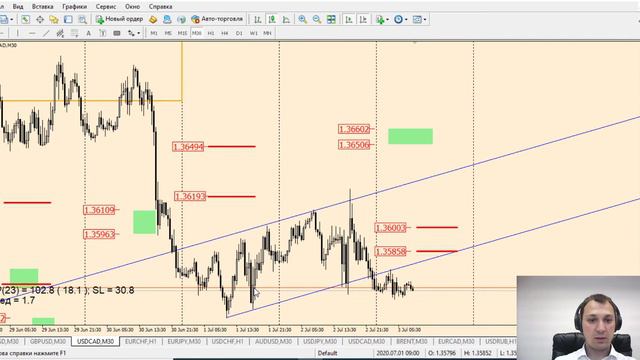Open the Сервис menu
Image resolution: width=640 pixels, height=360 pixels.
tap(106, 7)
